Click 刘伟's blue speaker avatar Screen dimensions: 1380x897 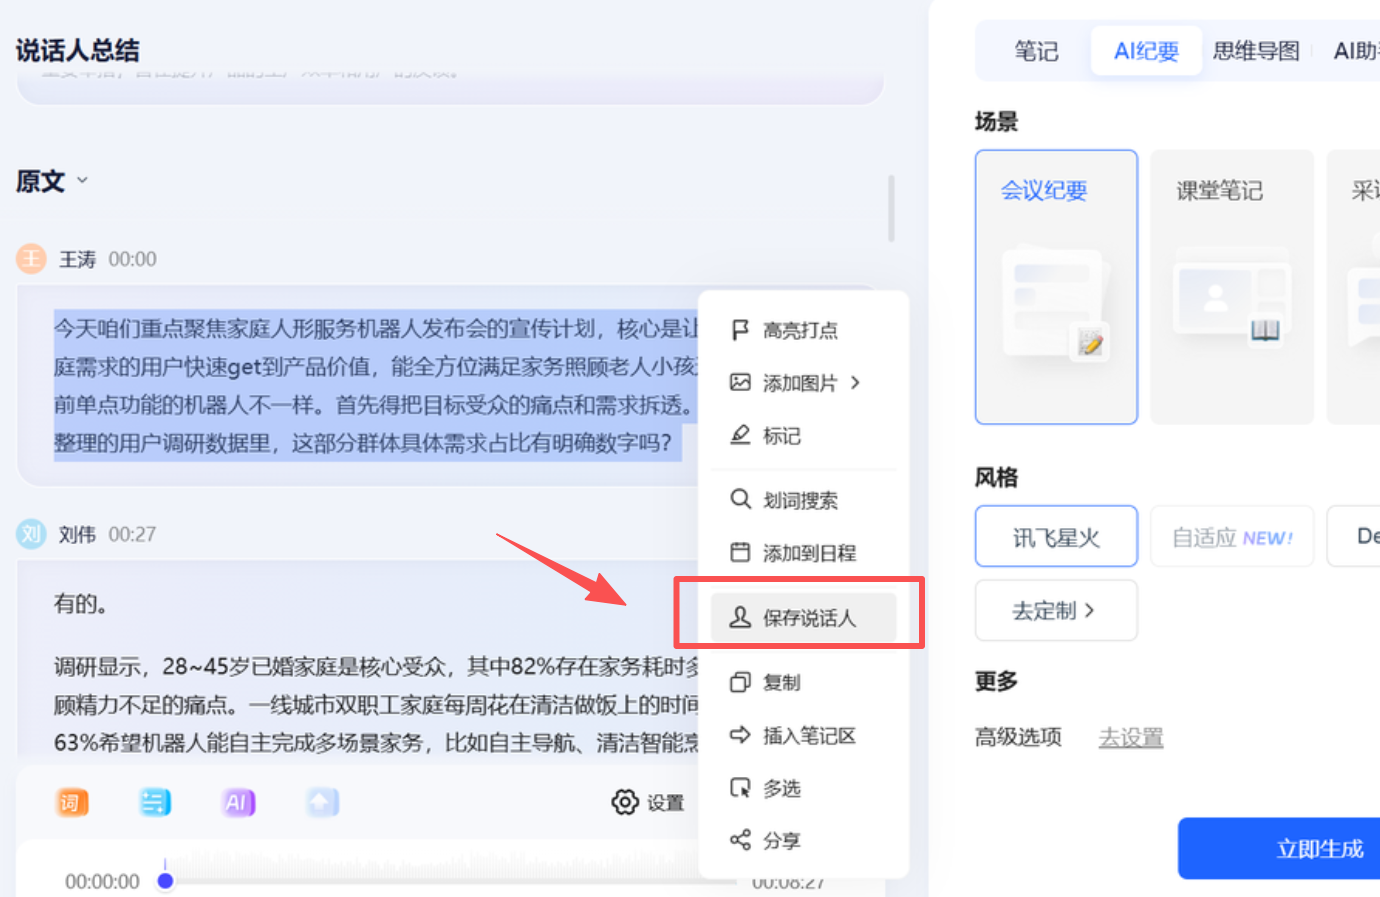(31, 534)
